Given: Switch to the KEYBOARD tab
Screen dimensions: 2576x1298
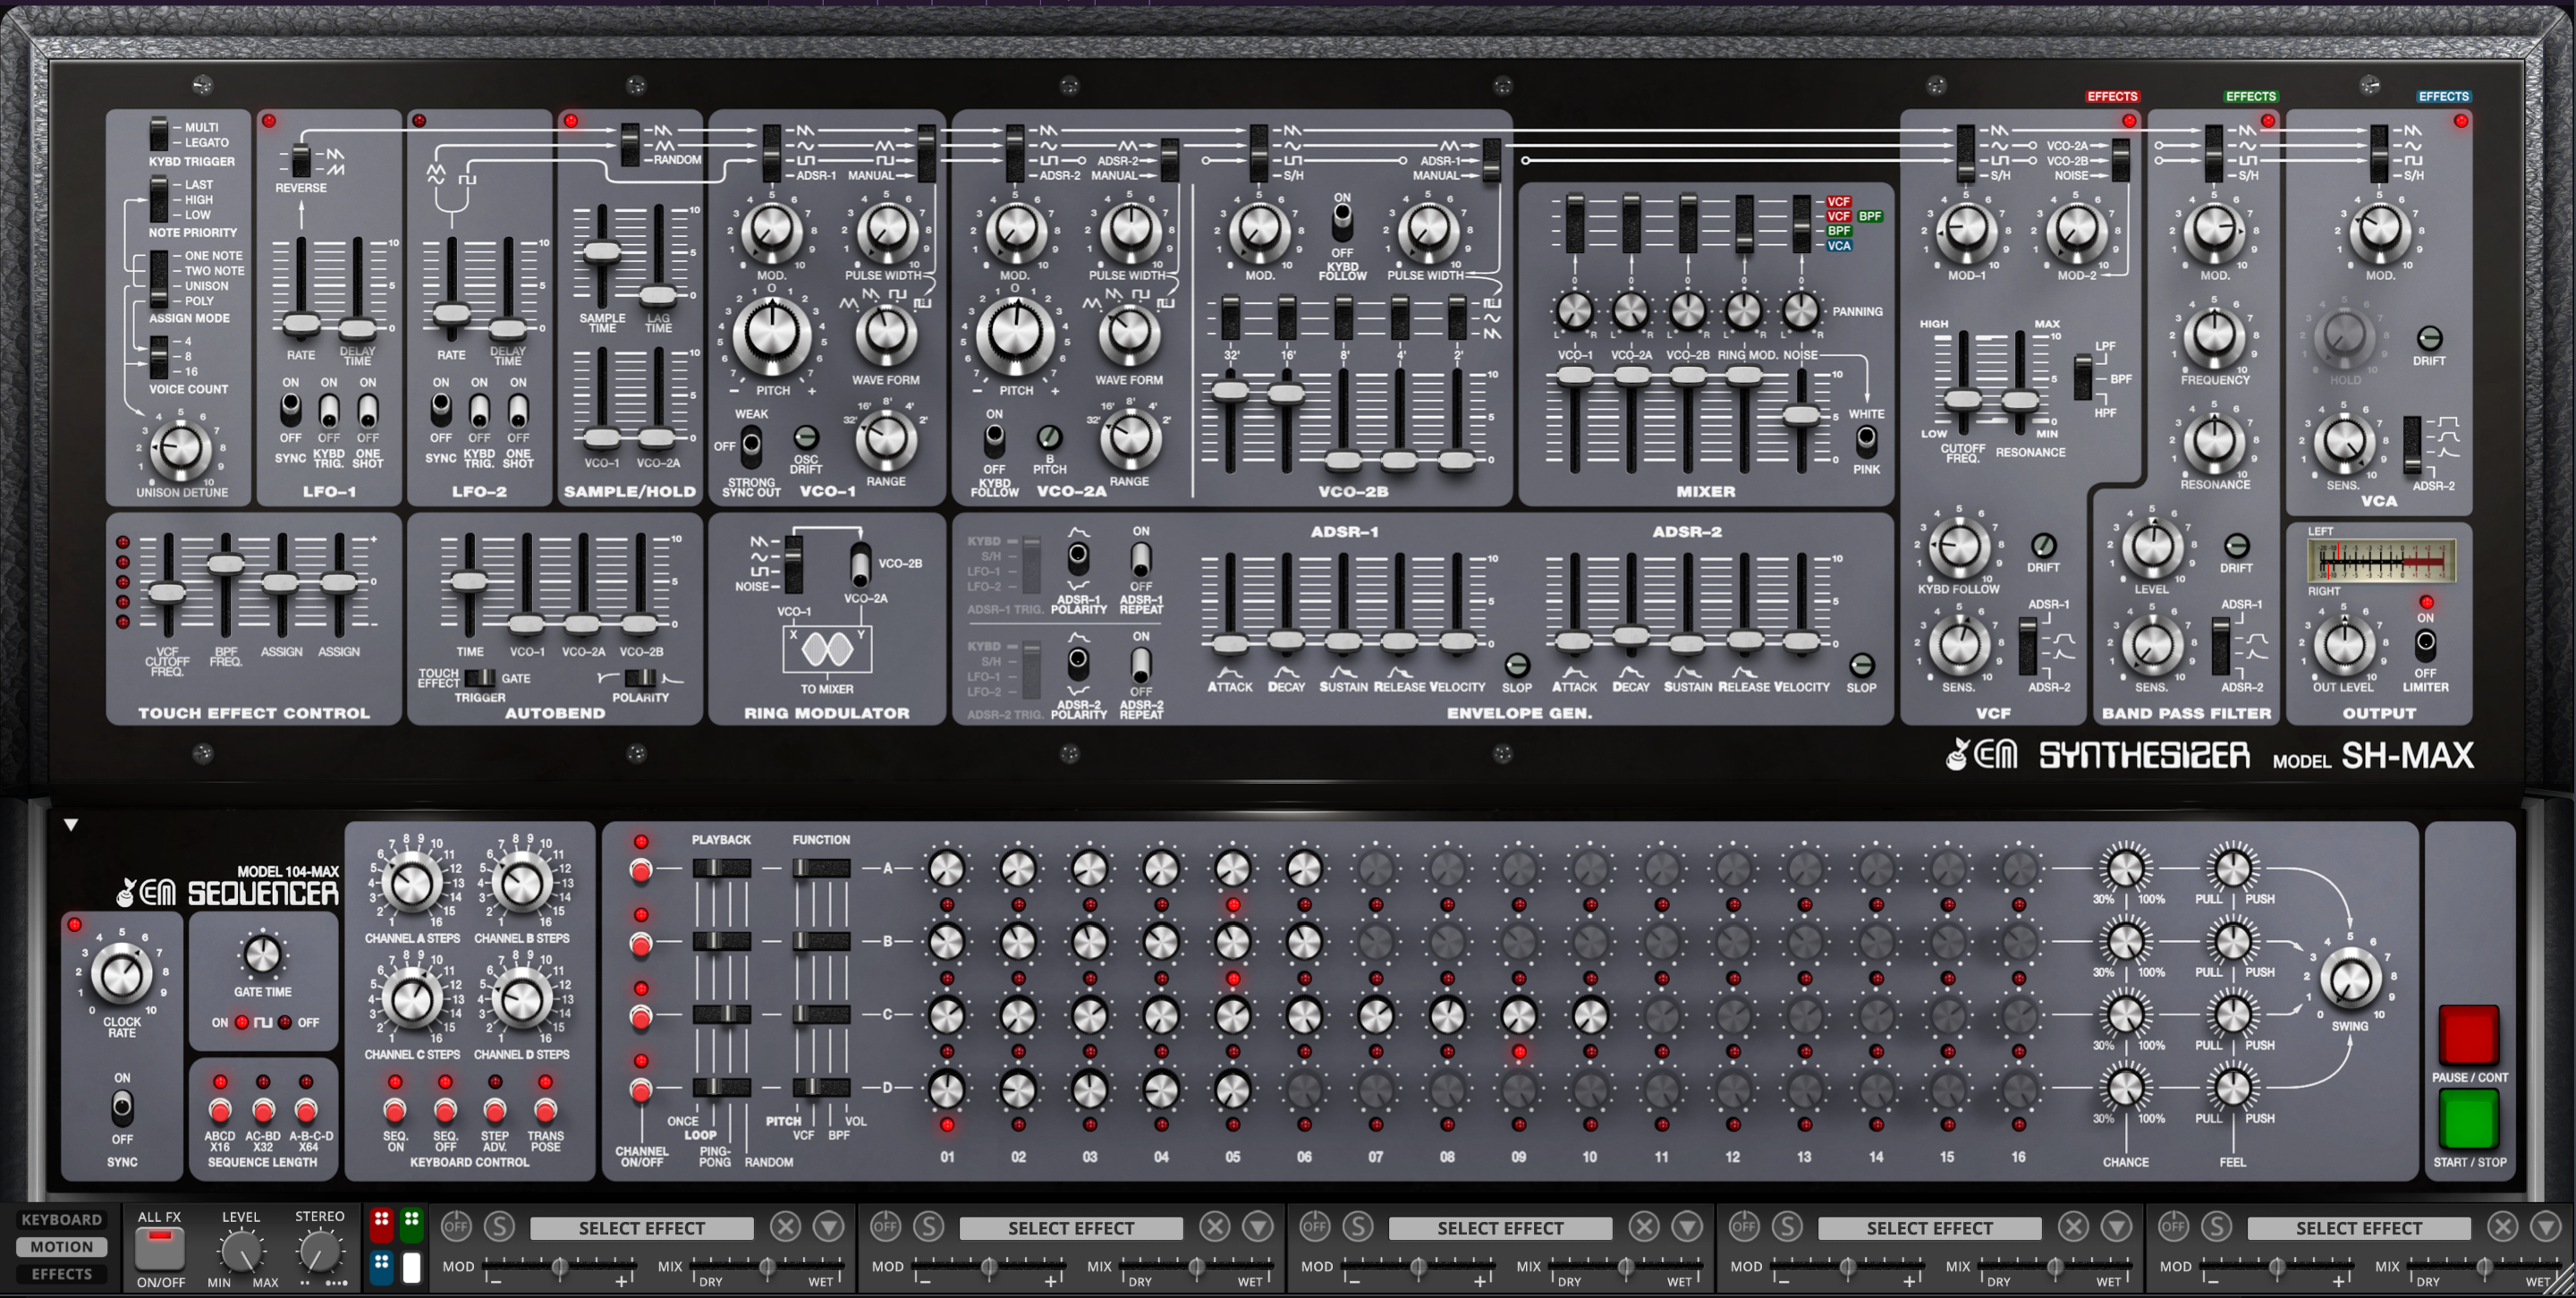Looking at the screenshot, I should [62, 1219].
